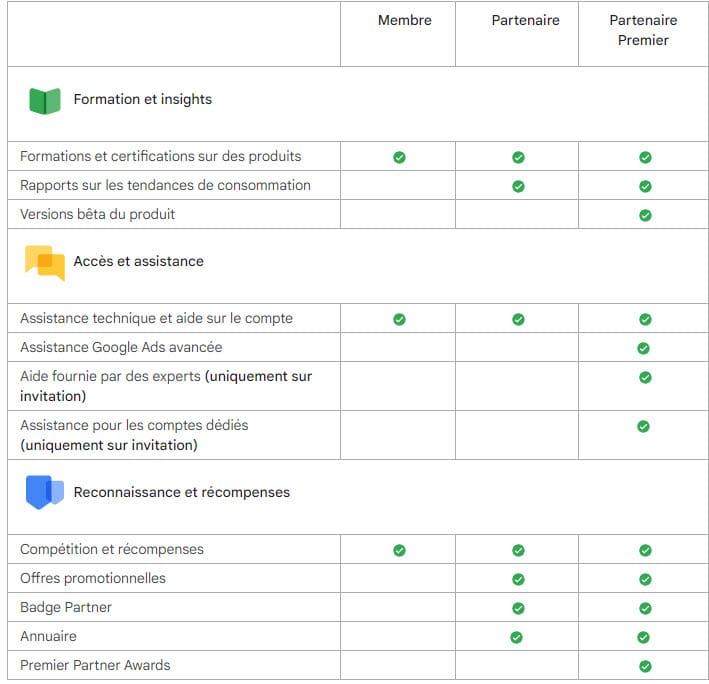
Task: Click Partenaire Premier checkmark for Versions bêta
Action: click(x=645, y=215)
